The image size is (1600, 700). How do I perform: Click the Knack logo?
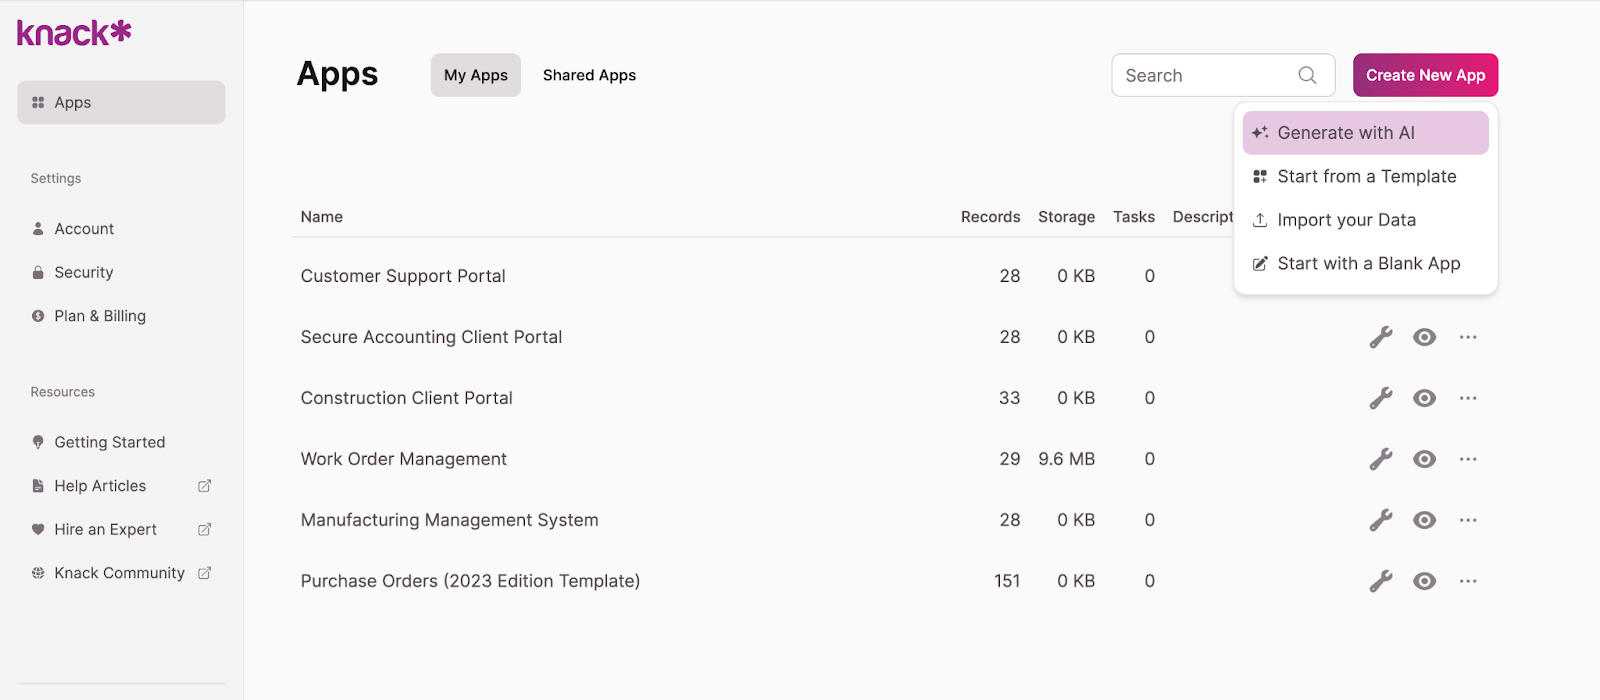(74, 33)
